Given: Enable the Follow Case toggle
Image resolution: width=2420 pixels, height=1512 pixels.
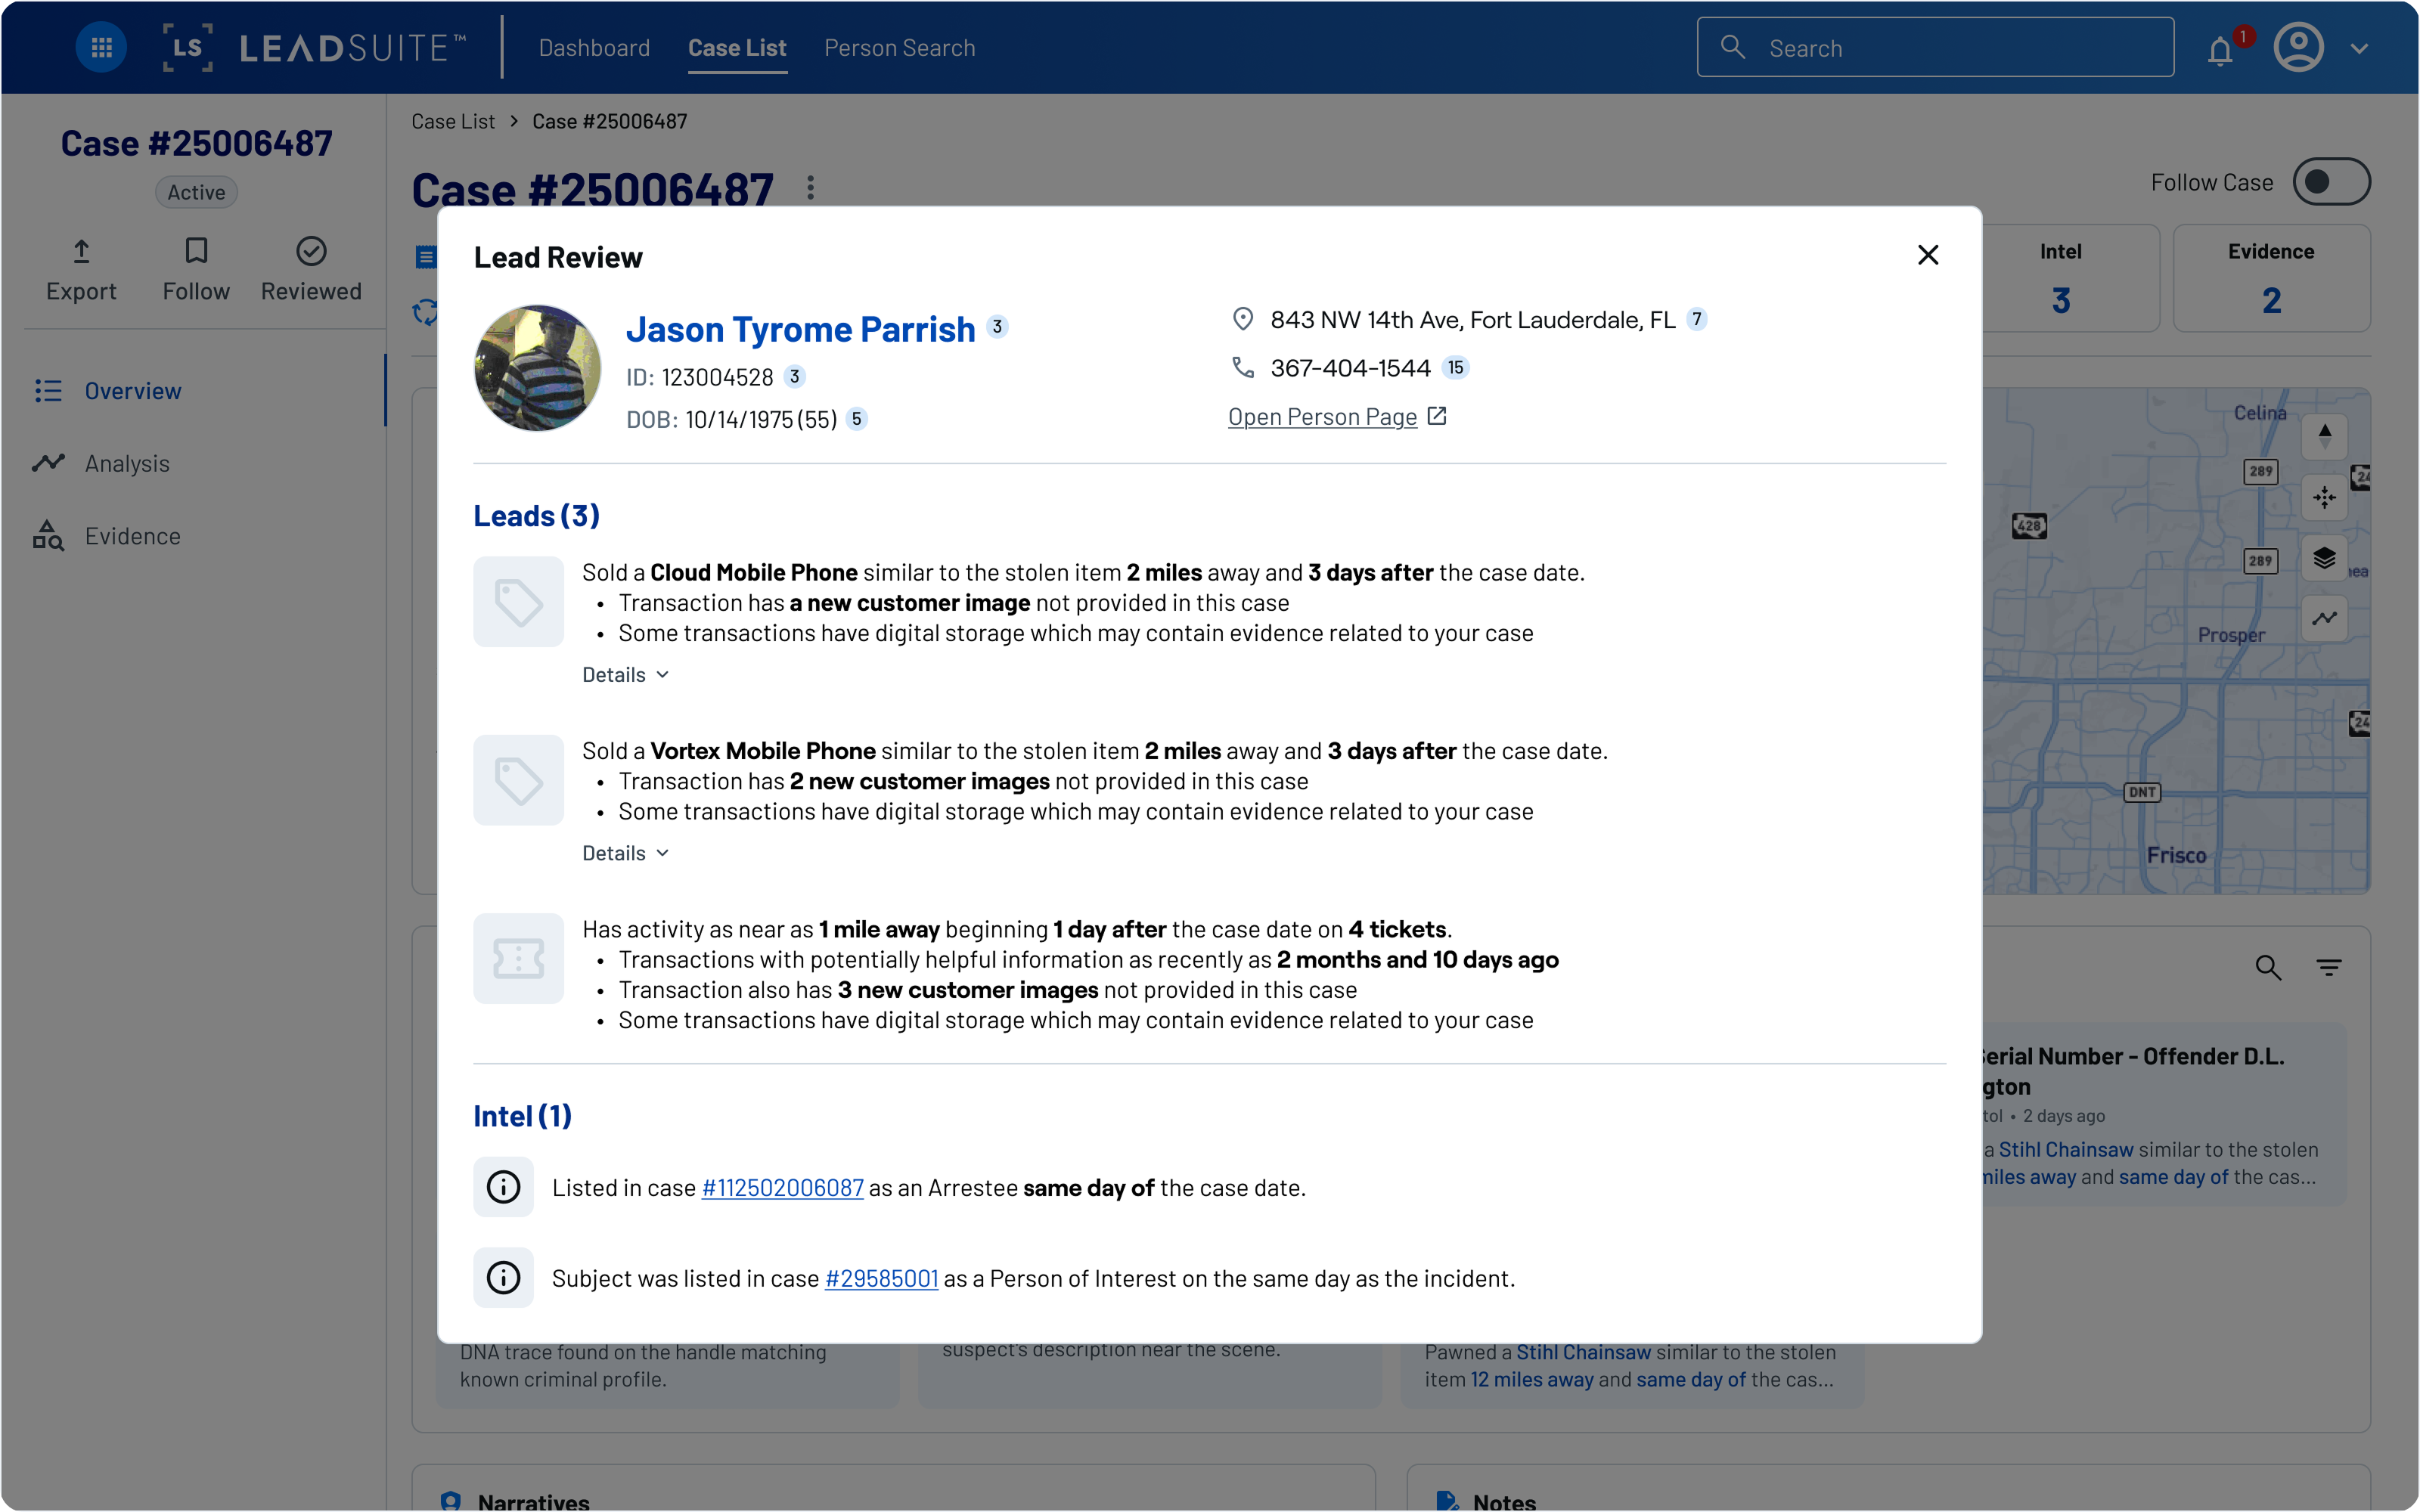Looking at the screenshot, I should [2331, 181].
